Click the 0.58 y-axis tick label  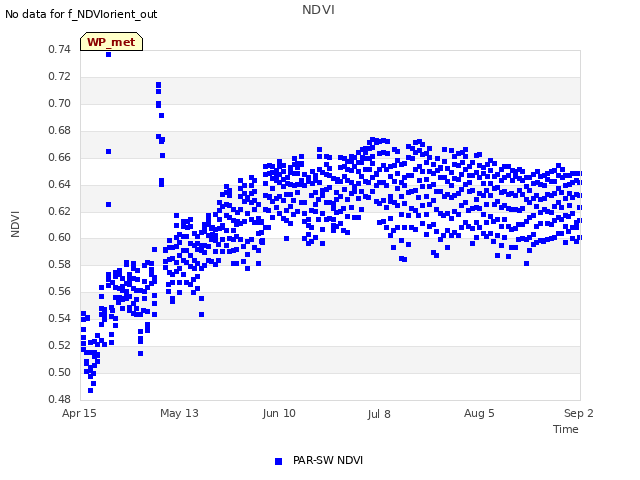pos(60,264)
